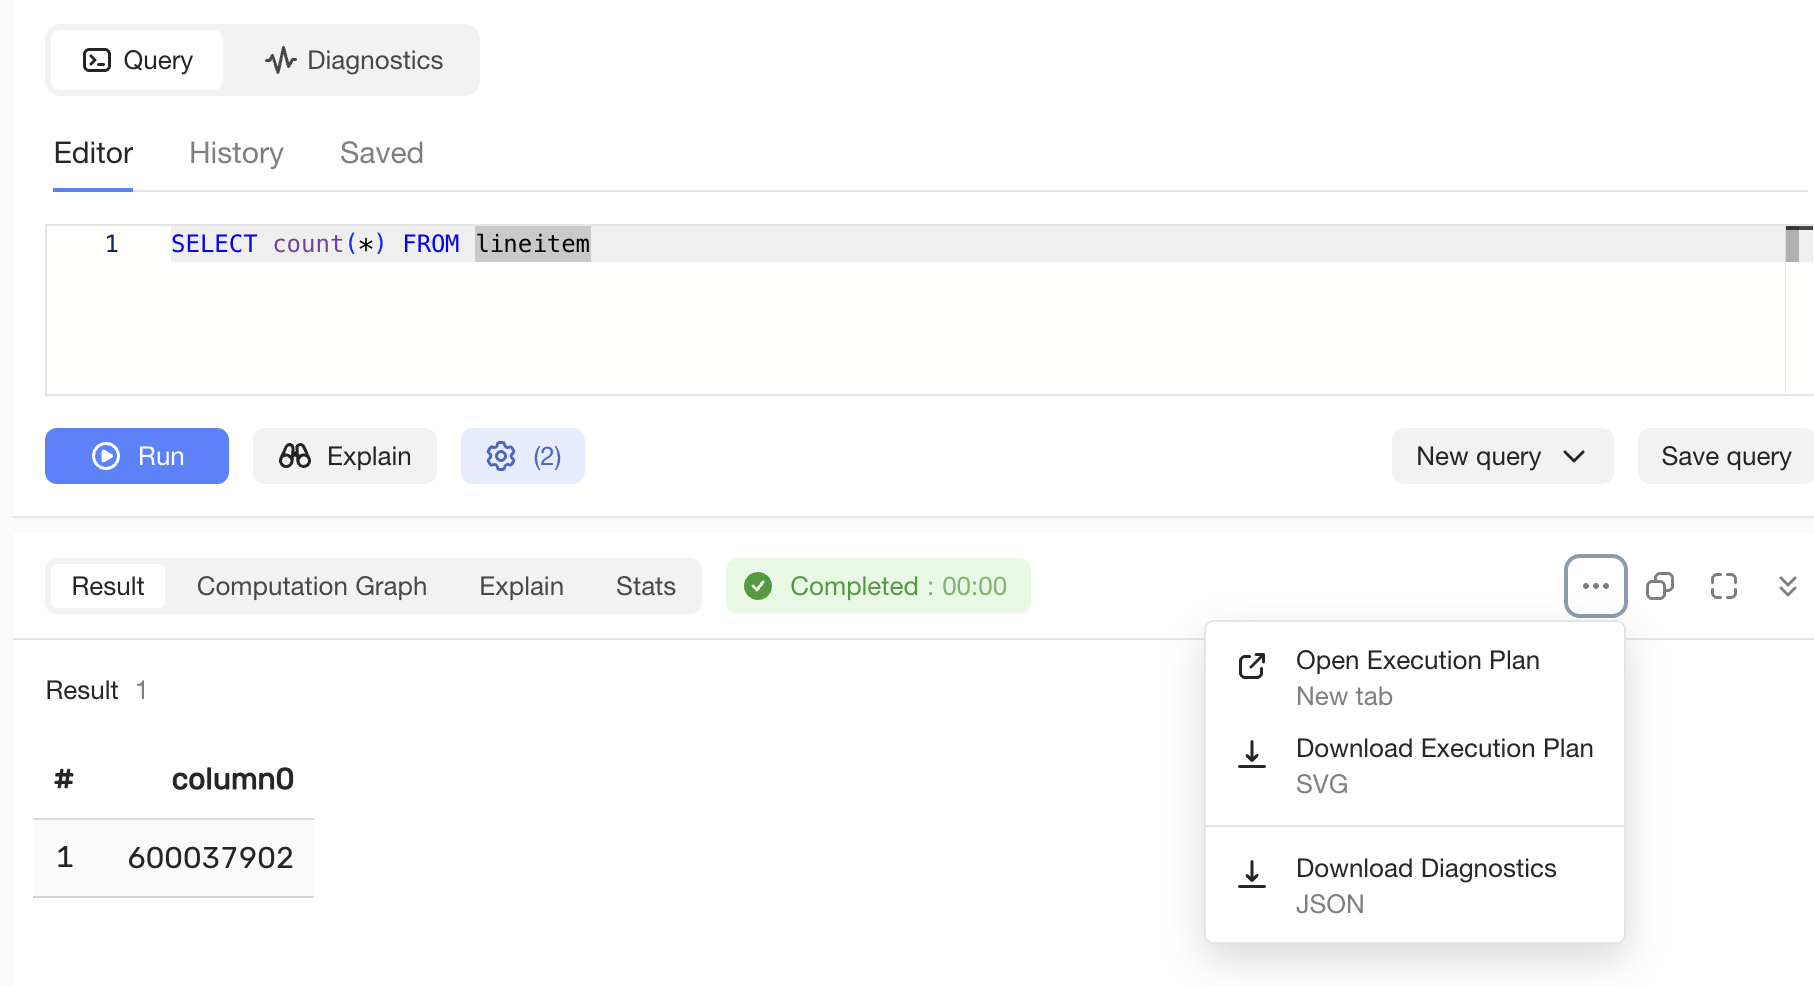Switch to the Query view
Viewport: 1814px width, 986px height.
pos(137,60)
